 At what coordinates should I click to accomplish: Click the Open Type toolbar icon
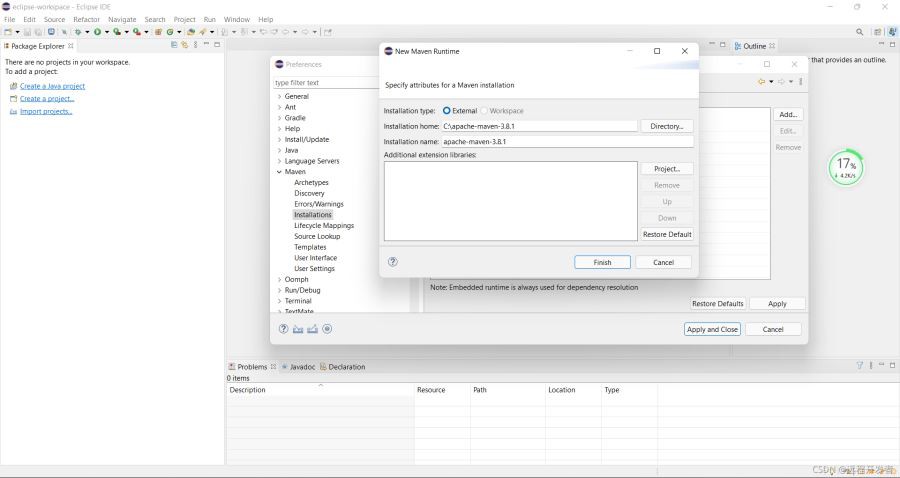tap(191, 32)
